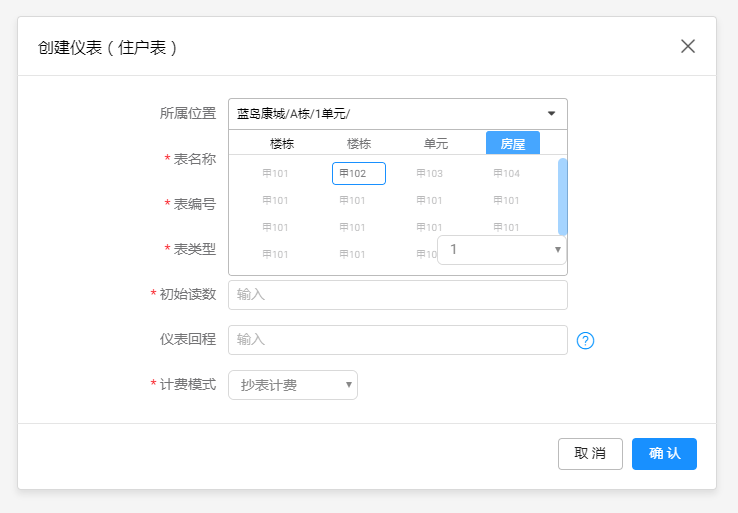738x513 pixels.
Task: Select 甲101 left of 甲102
Action: 275,173
